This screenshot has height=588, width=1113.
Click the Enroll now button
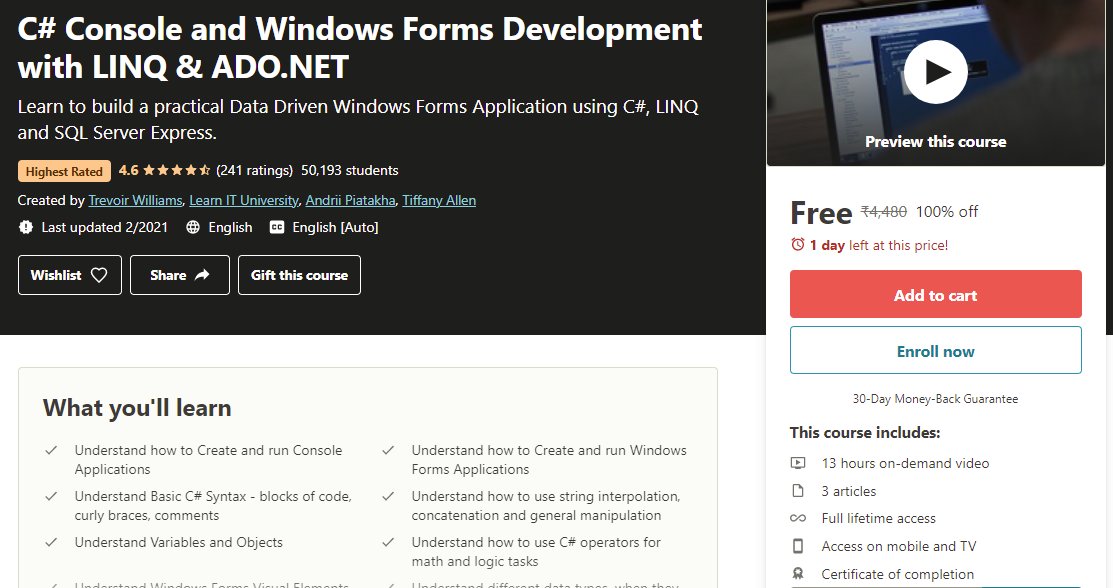click(x=936, y=350)
